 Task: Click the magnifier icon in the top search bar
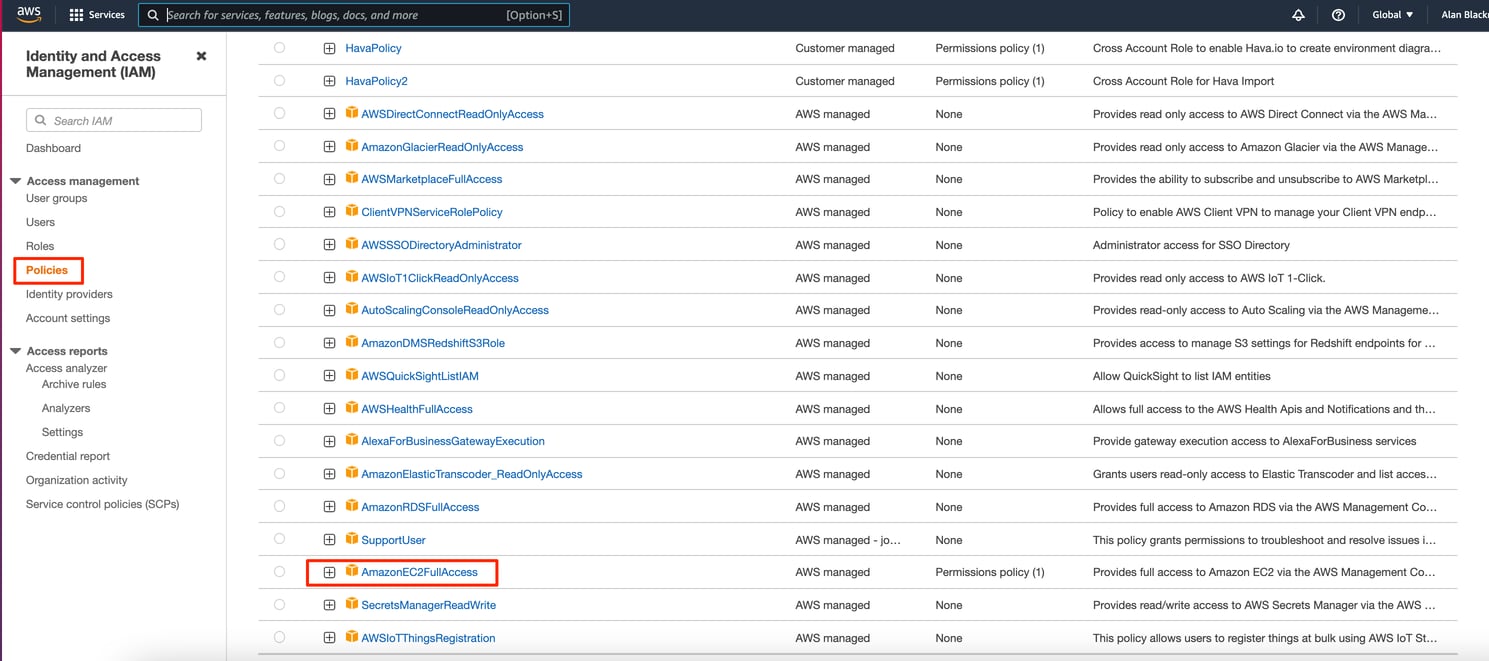(152, 14)
